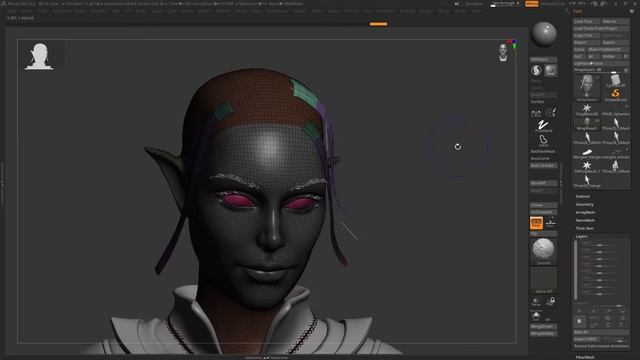Click the highlighted orange button in the top bar
640x360 pixels.
pyautogui.click(x=531, y=4)
